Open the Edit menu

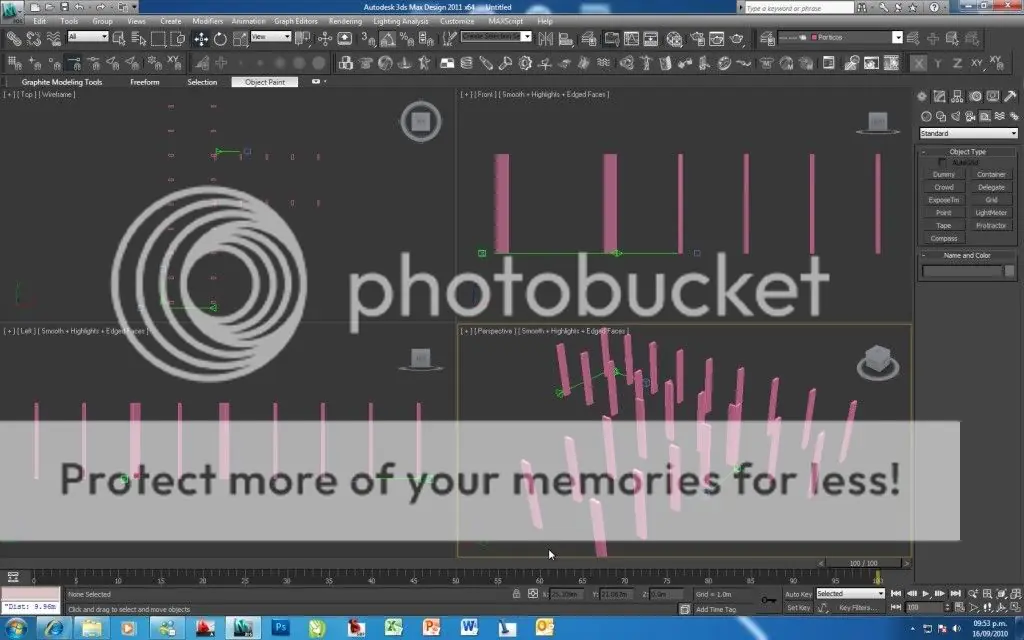point(40,21)
